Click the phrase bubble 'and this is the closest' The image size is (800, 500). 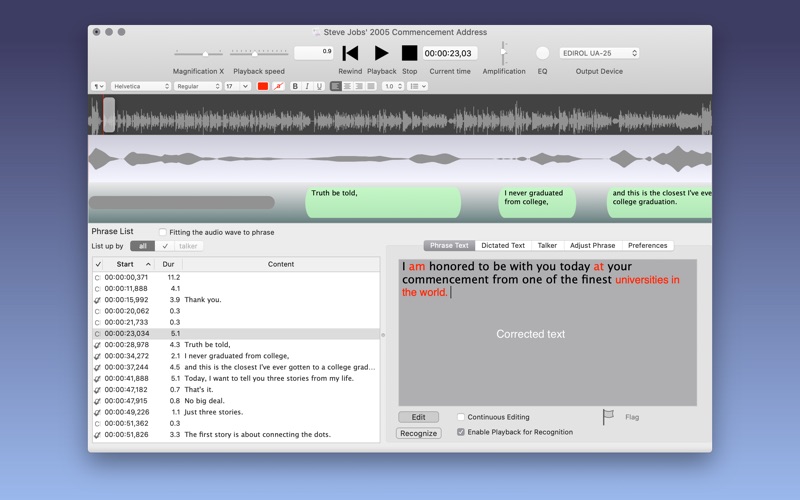point(659,203)
